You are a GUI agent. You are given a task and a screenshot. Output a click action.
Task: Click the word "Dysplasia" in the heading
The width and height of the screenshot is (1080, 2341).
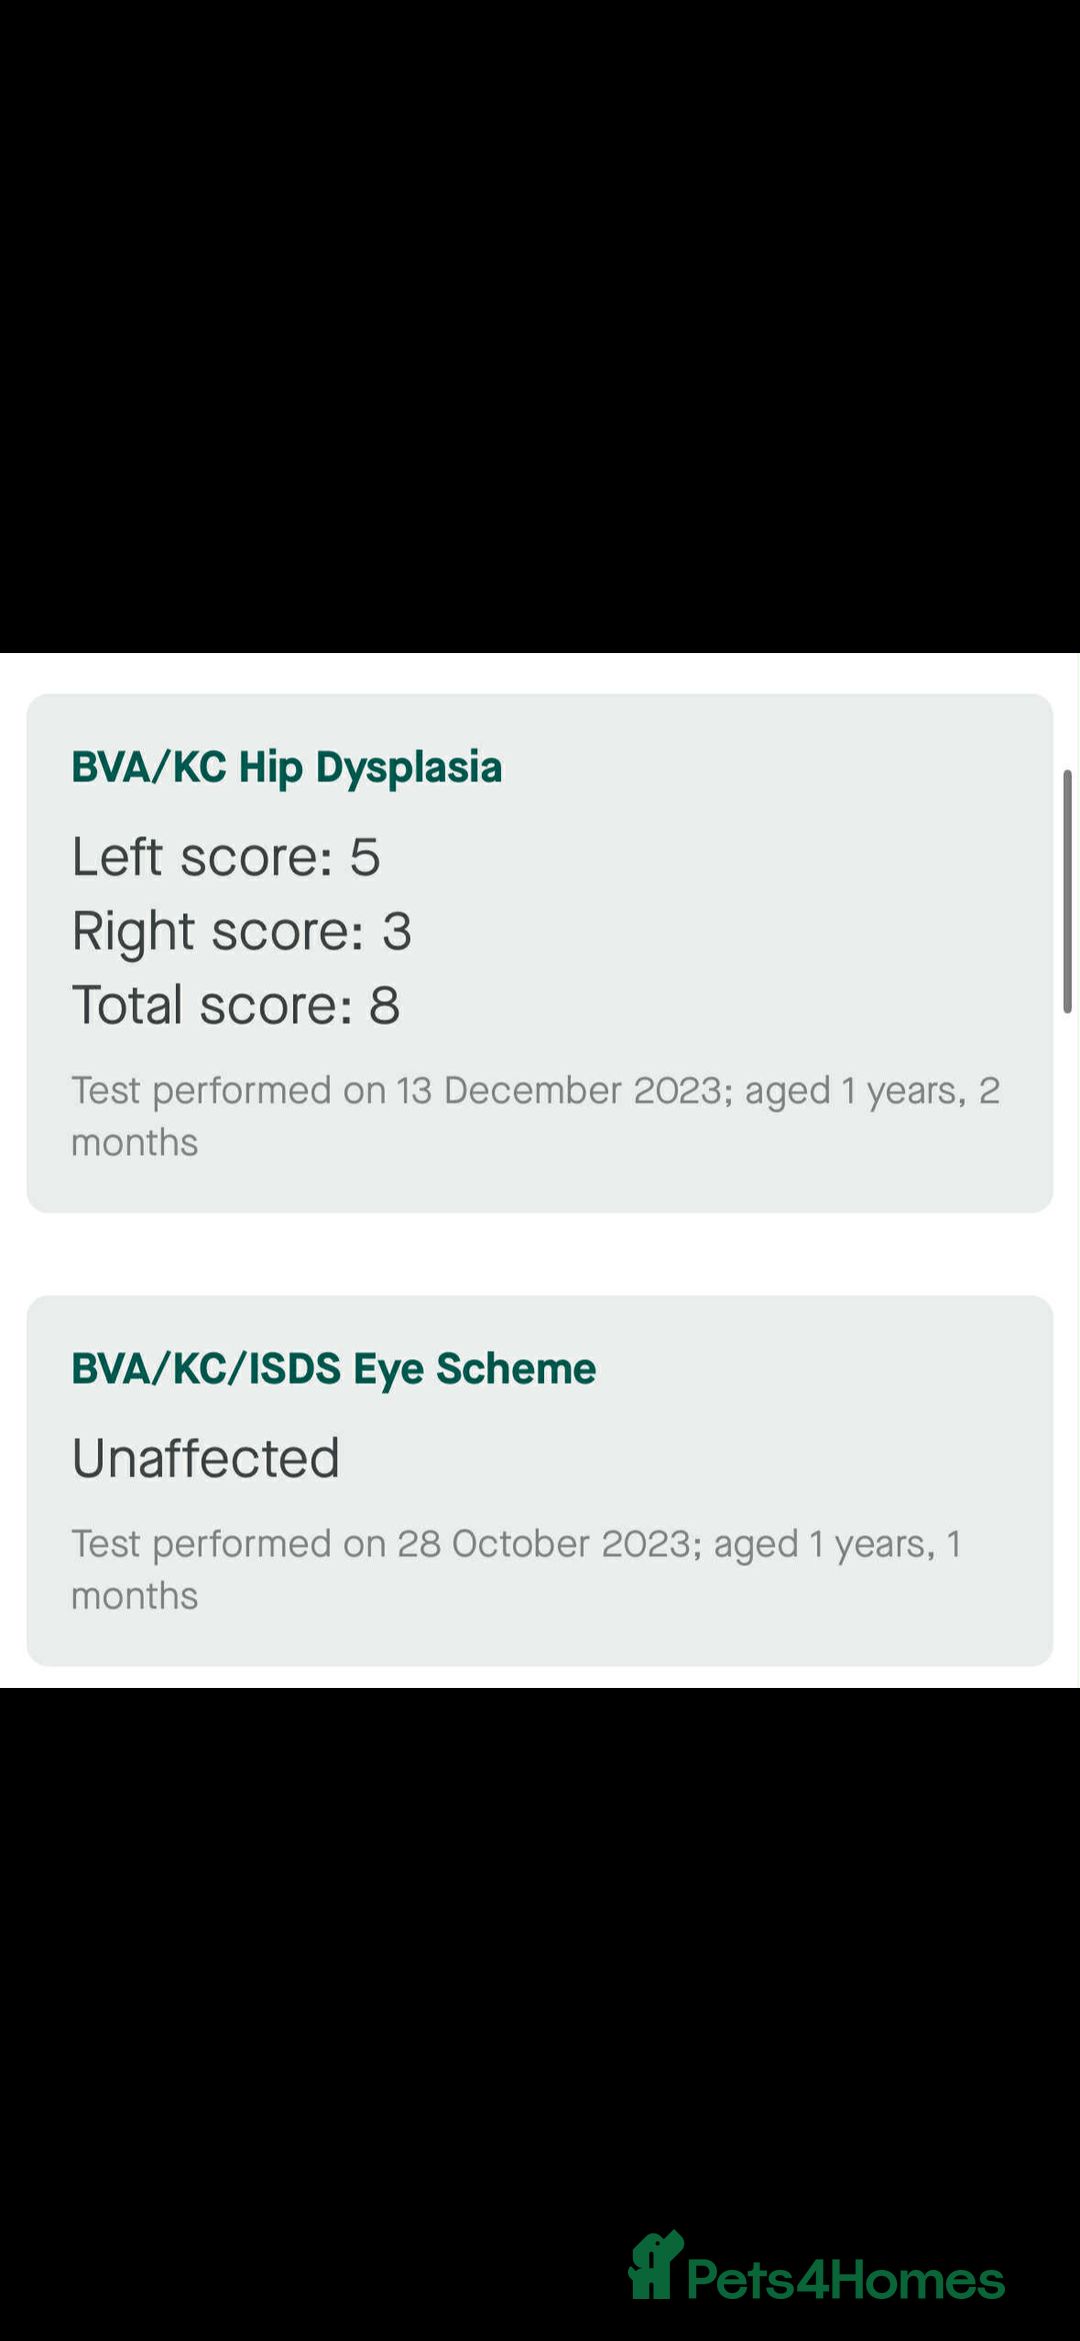(x=409, y=767)
